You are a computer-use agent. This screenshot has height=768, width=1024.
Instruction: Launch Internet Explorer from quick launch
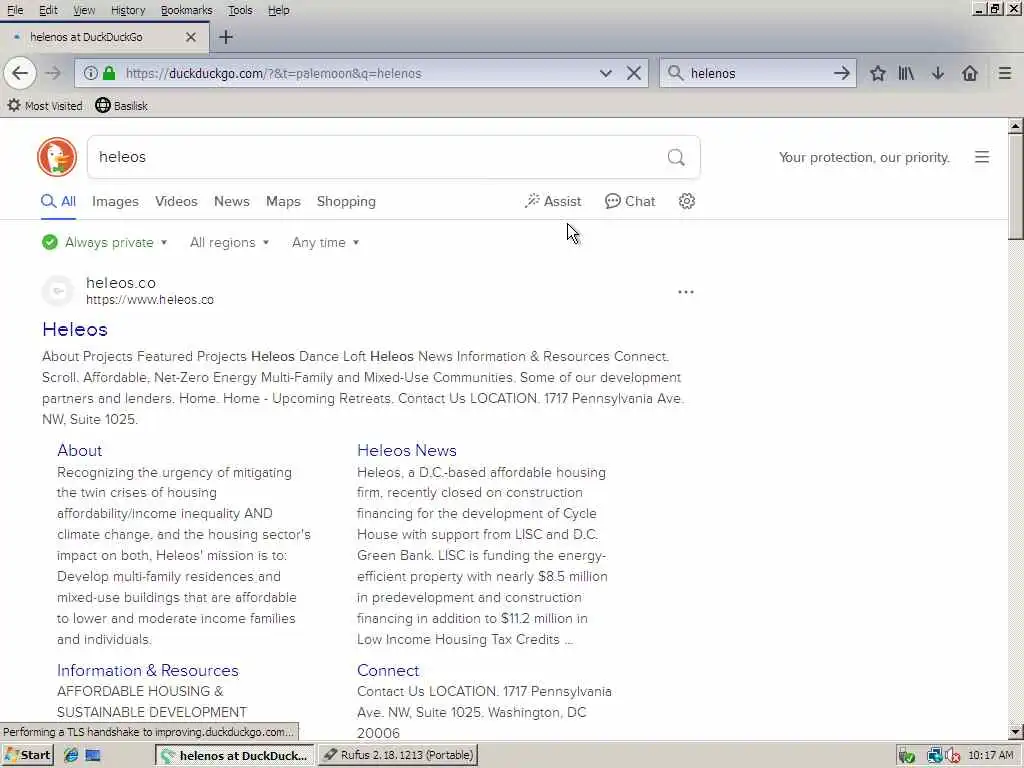coord(71,755)
